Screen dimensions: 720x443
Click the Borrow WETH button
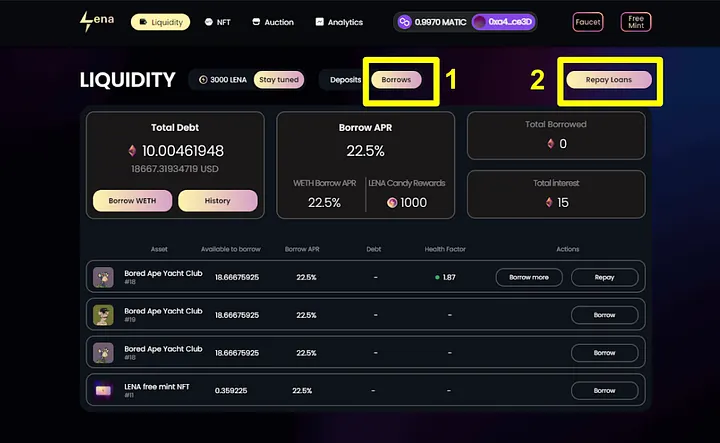(132, 201)
